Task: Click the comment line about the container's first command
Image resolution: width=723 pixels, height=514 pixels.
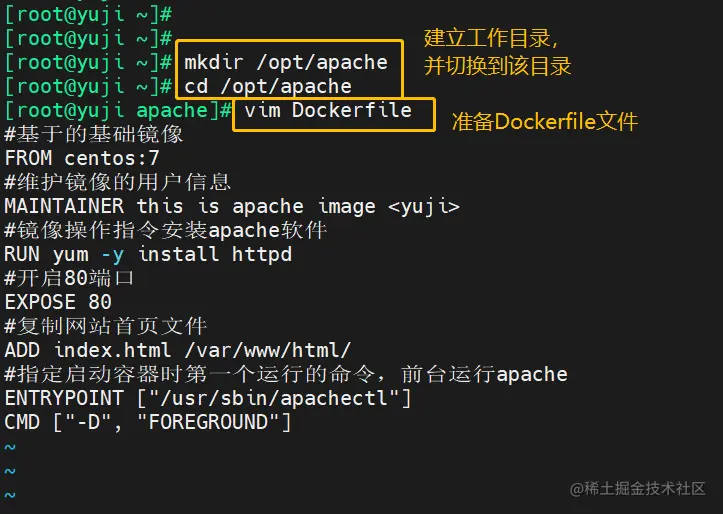Action: (x=286, y=374)
